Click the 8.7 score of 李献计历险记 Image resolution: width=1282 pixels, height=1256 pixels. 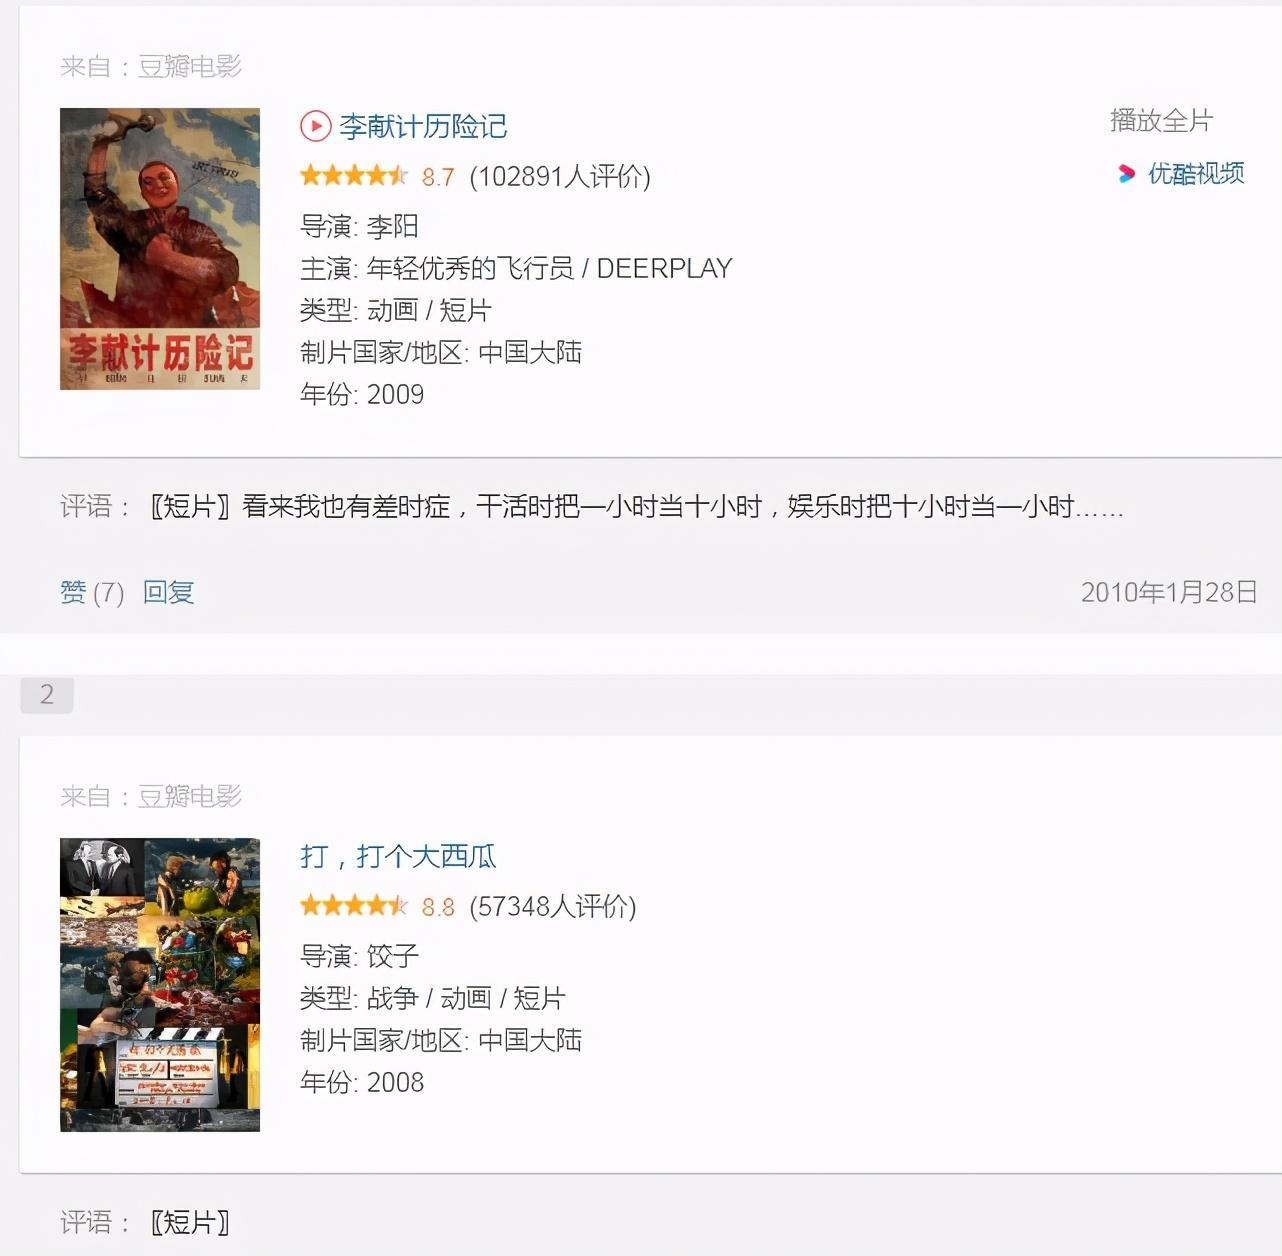click(438, 177)
